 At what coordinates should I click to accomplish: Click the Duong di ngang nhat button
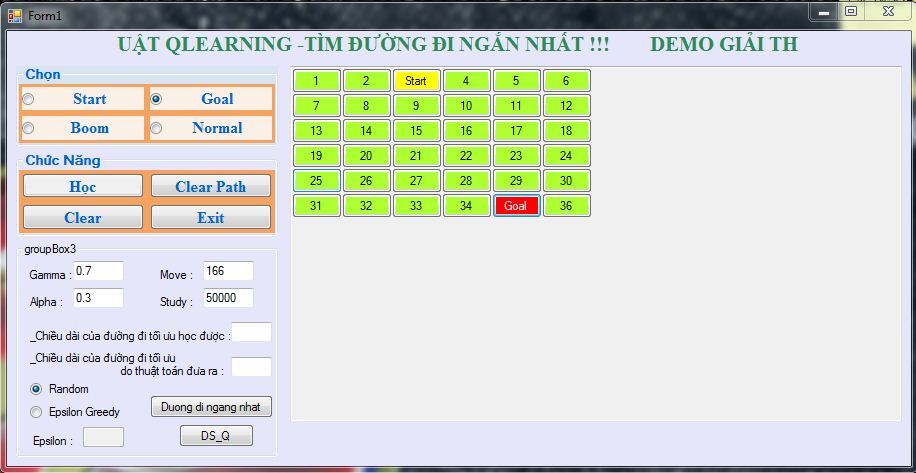point(211,406)
